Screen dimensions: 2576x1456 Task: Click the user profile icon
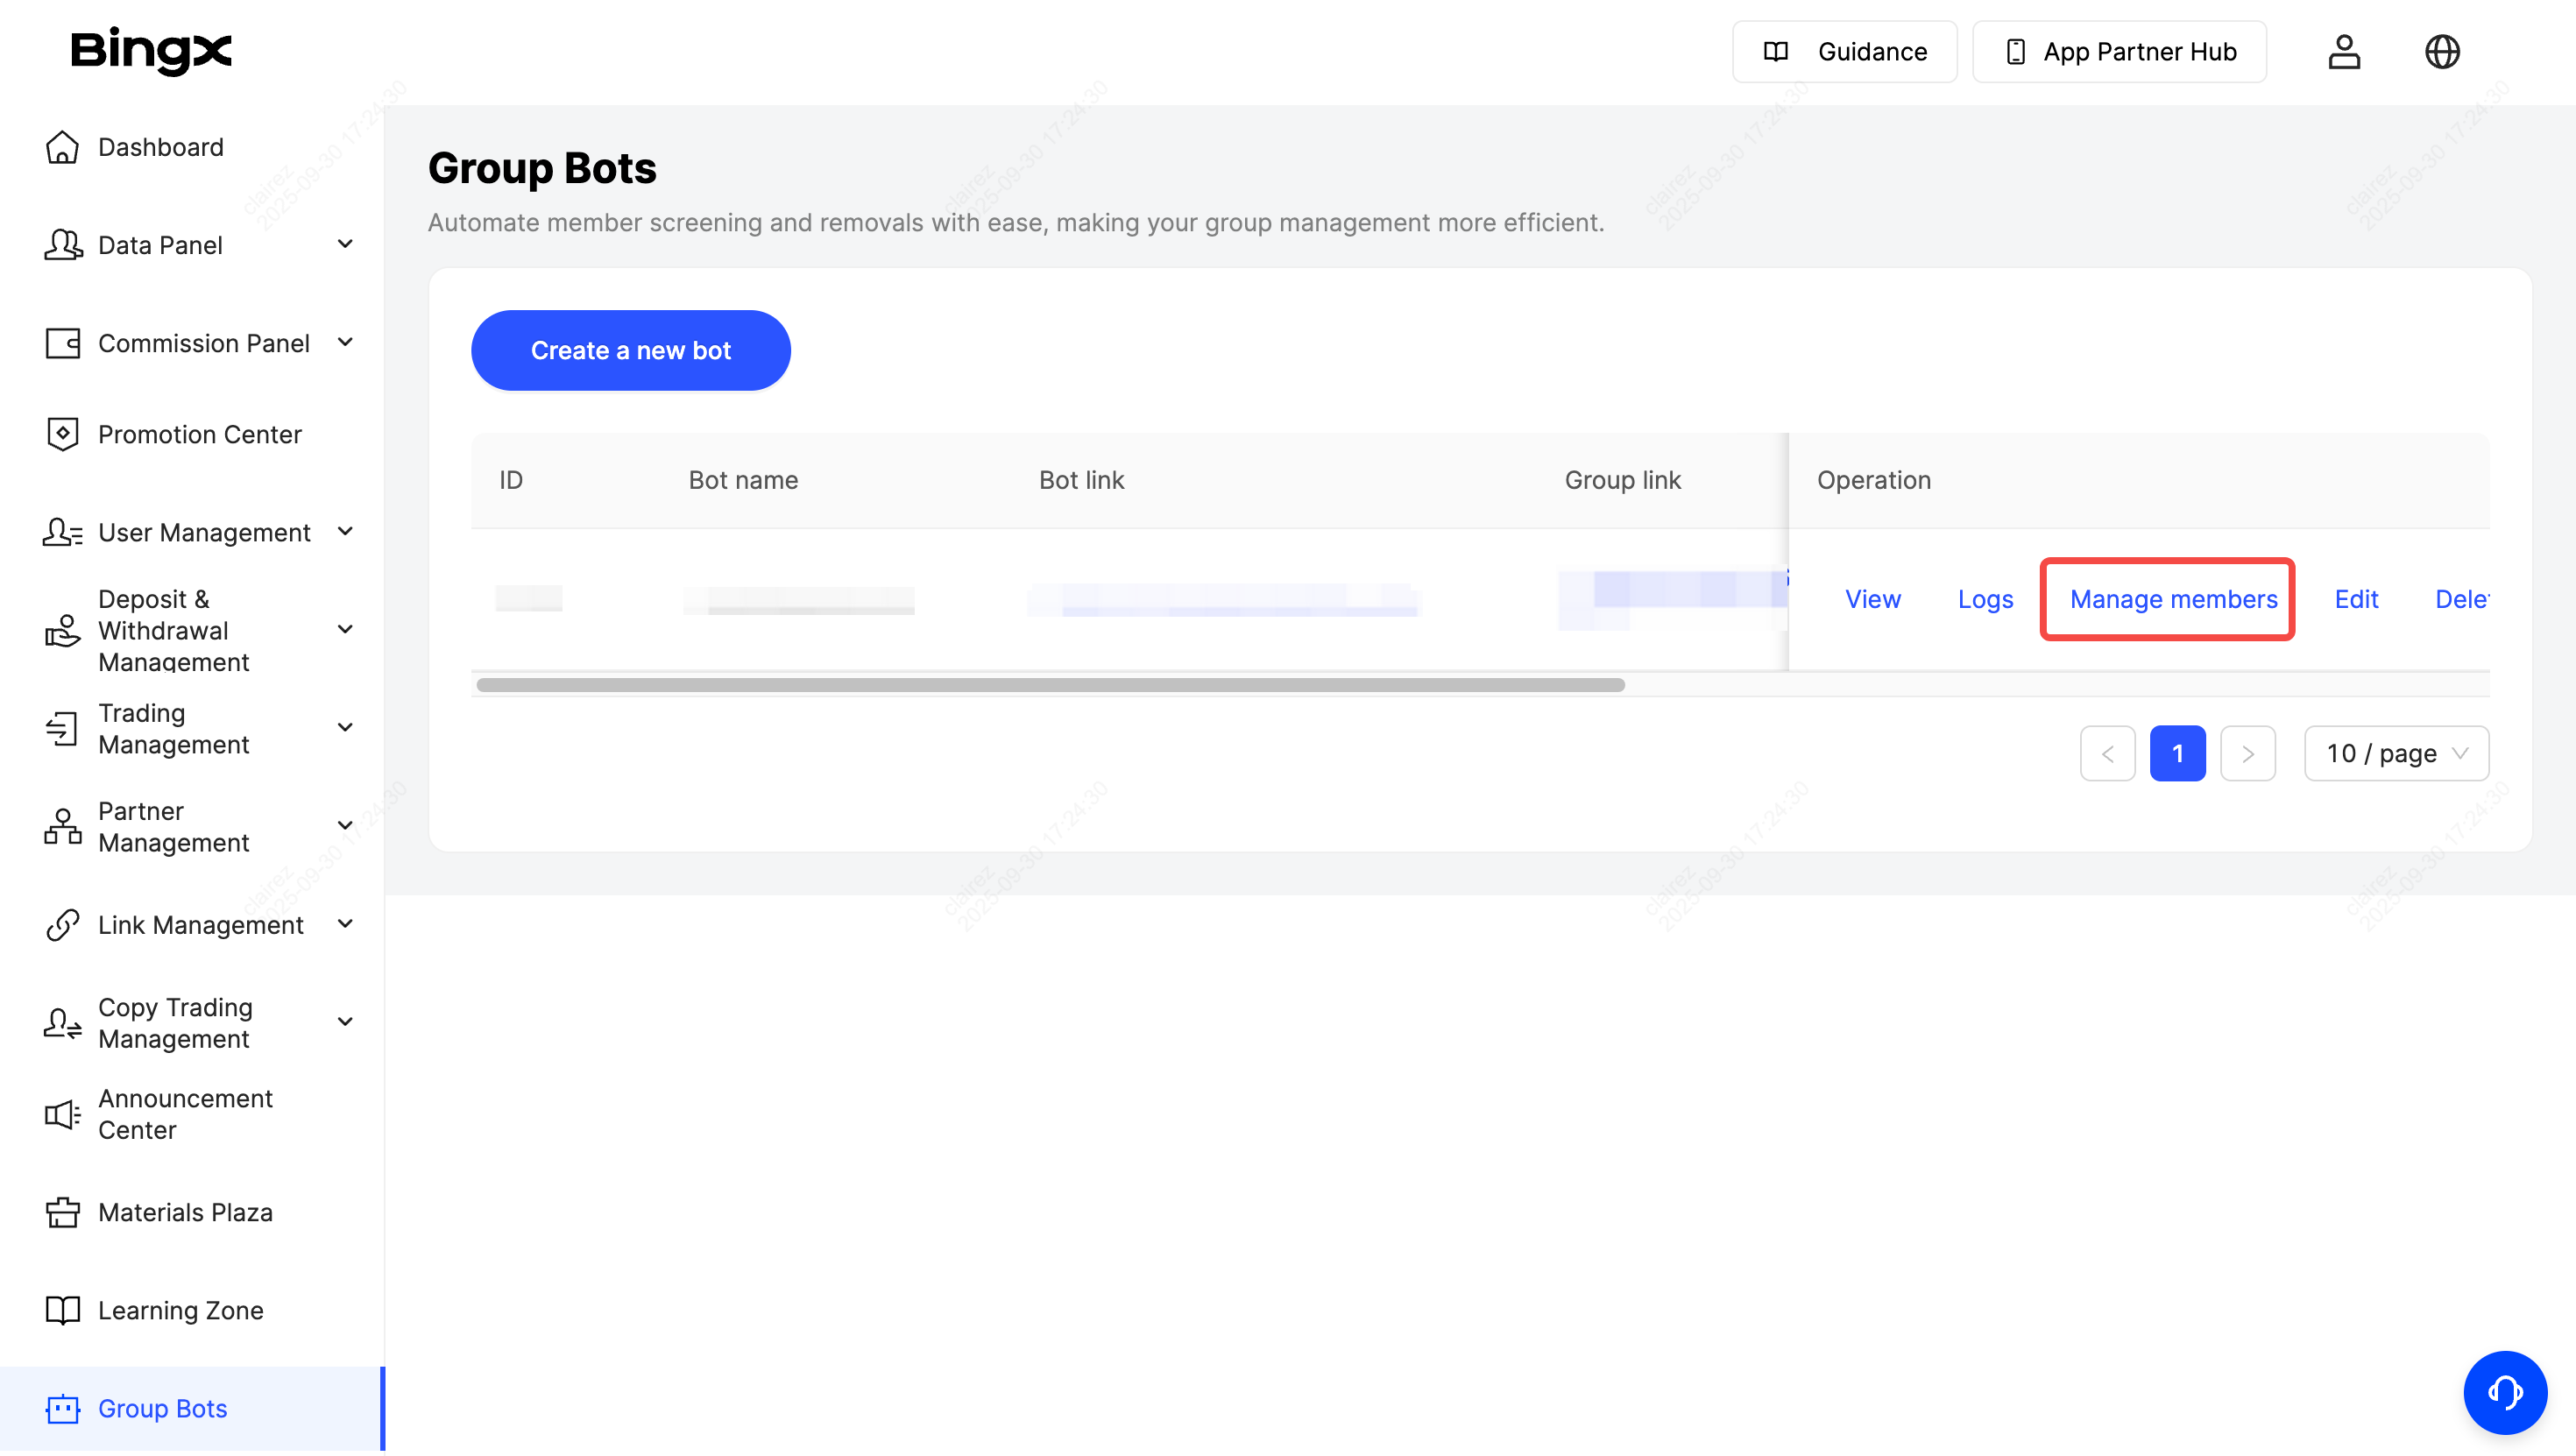[2343, 52]
